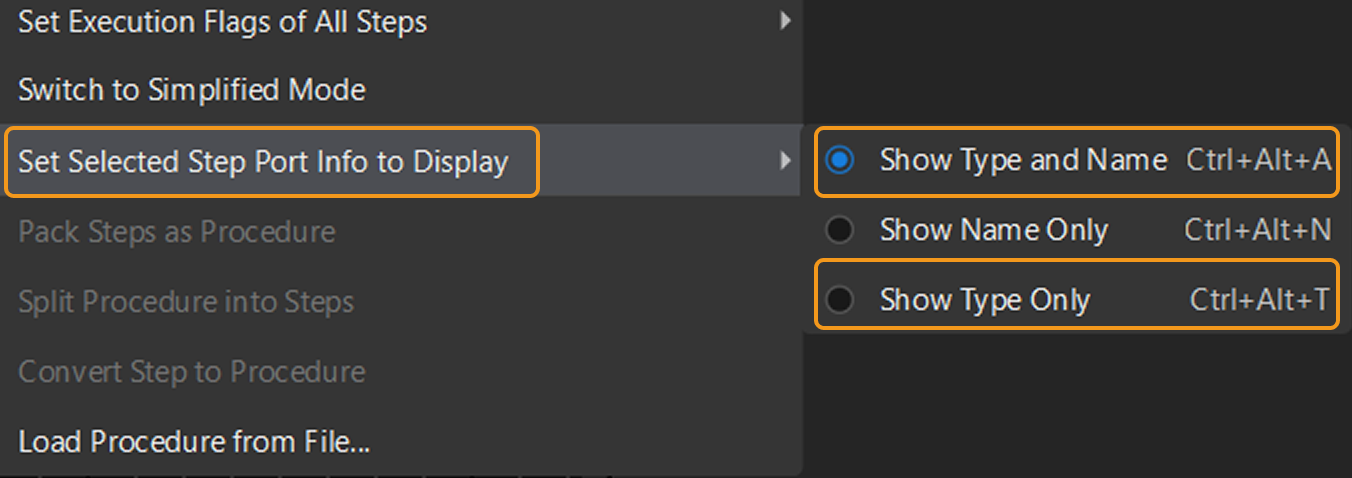The image size is (1352, 478).
Task: Enable the Show Name Only radio button
Action: (x=840, y=230)
